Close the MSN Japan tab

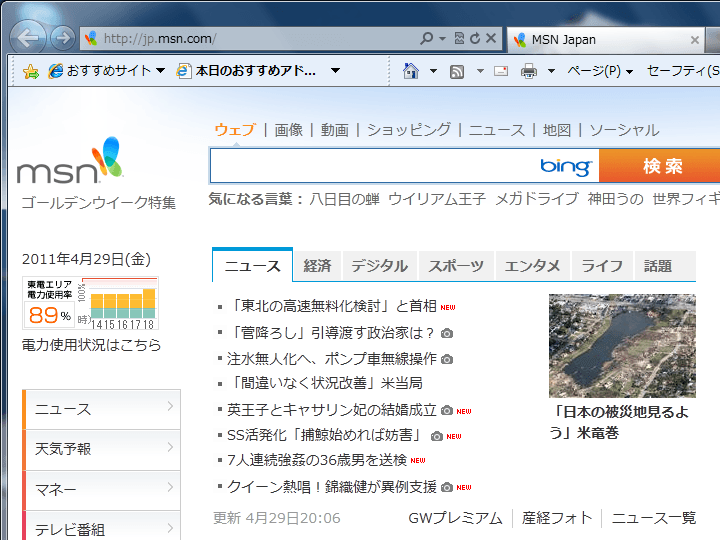point(695,40)
